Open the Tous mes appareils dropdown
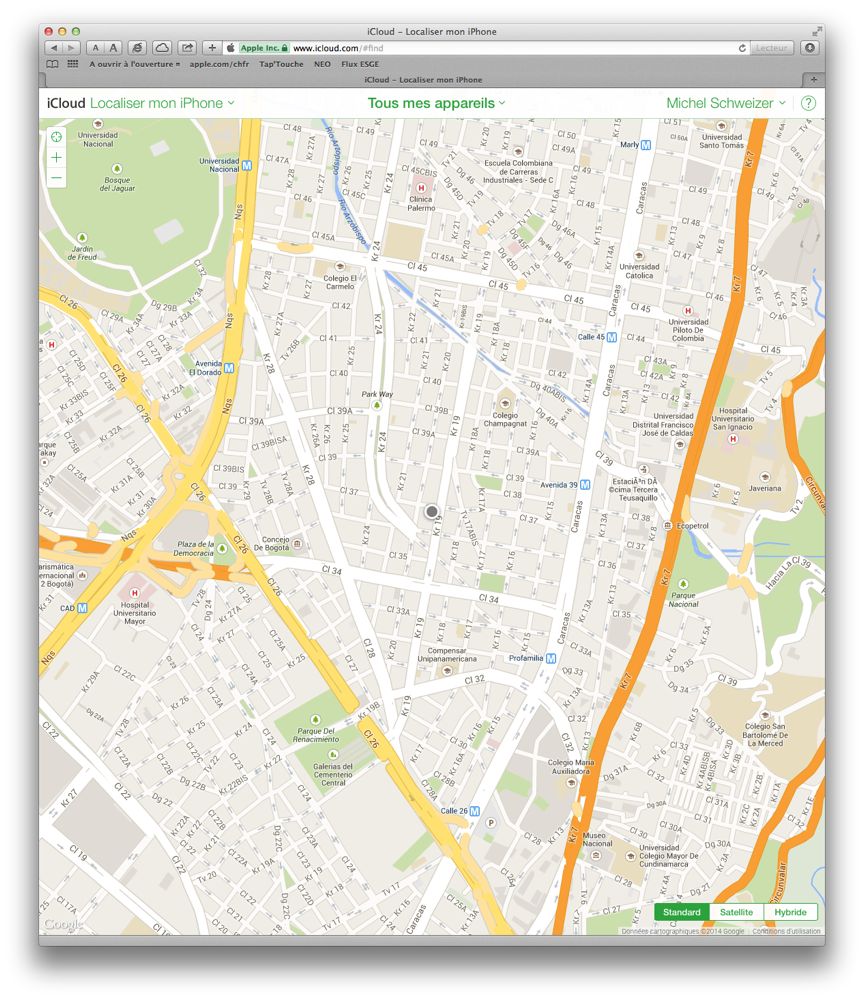 [436, 103]
